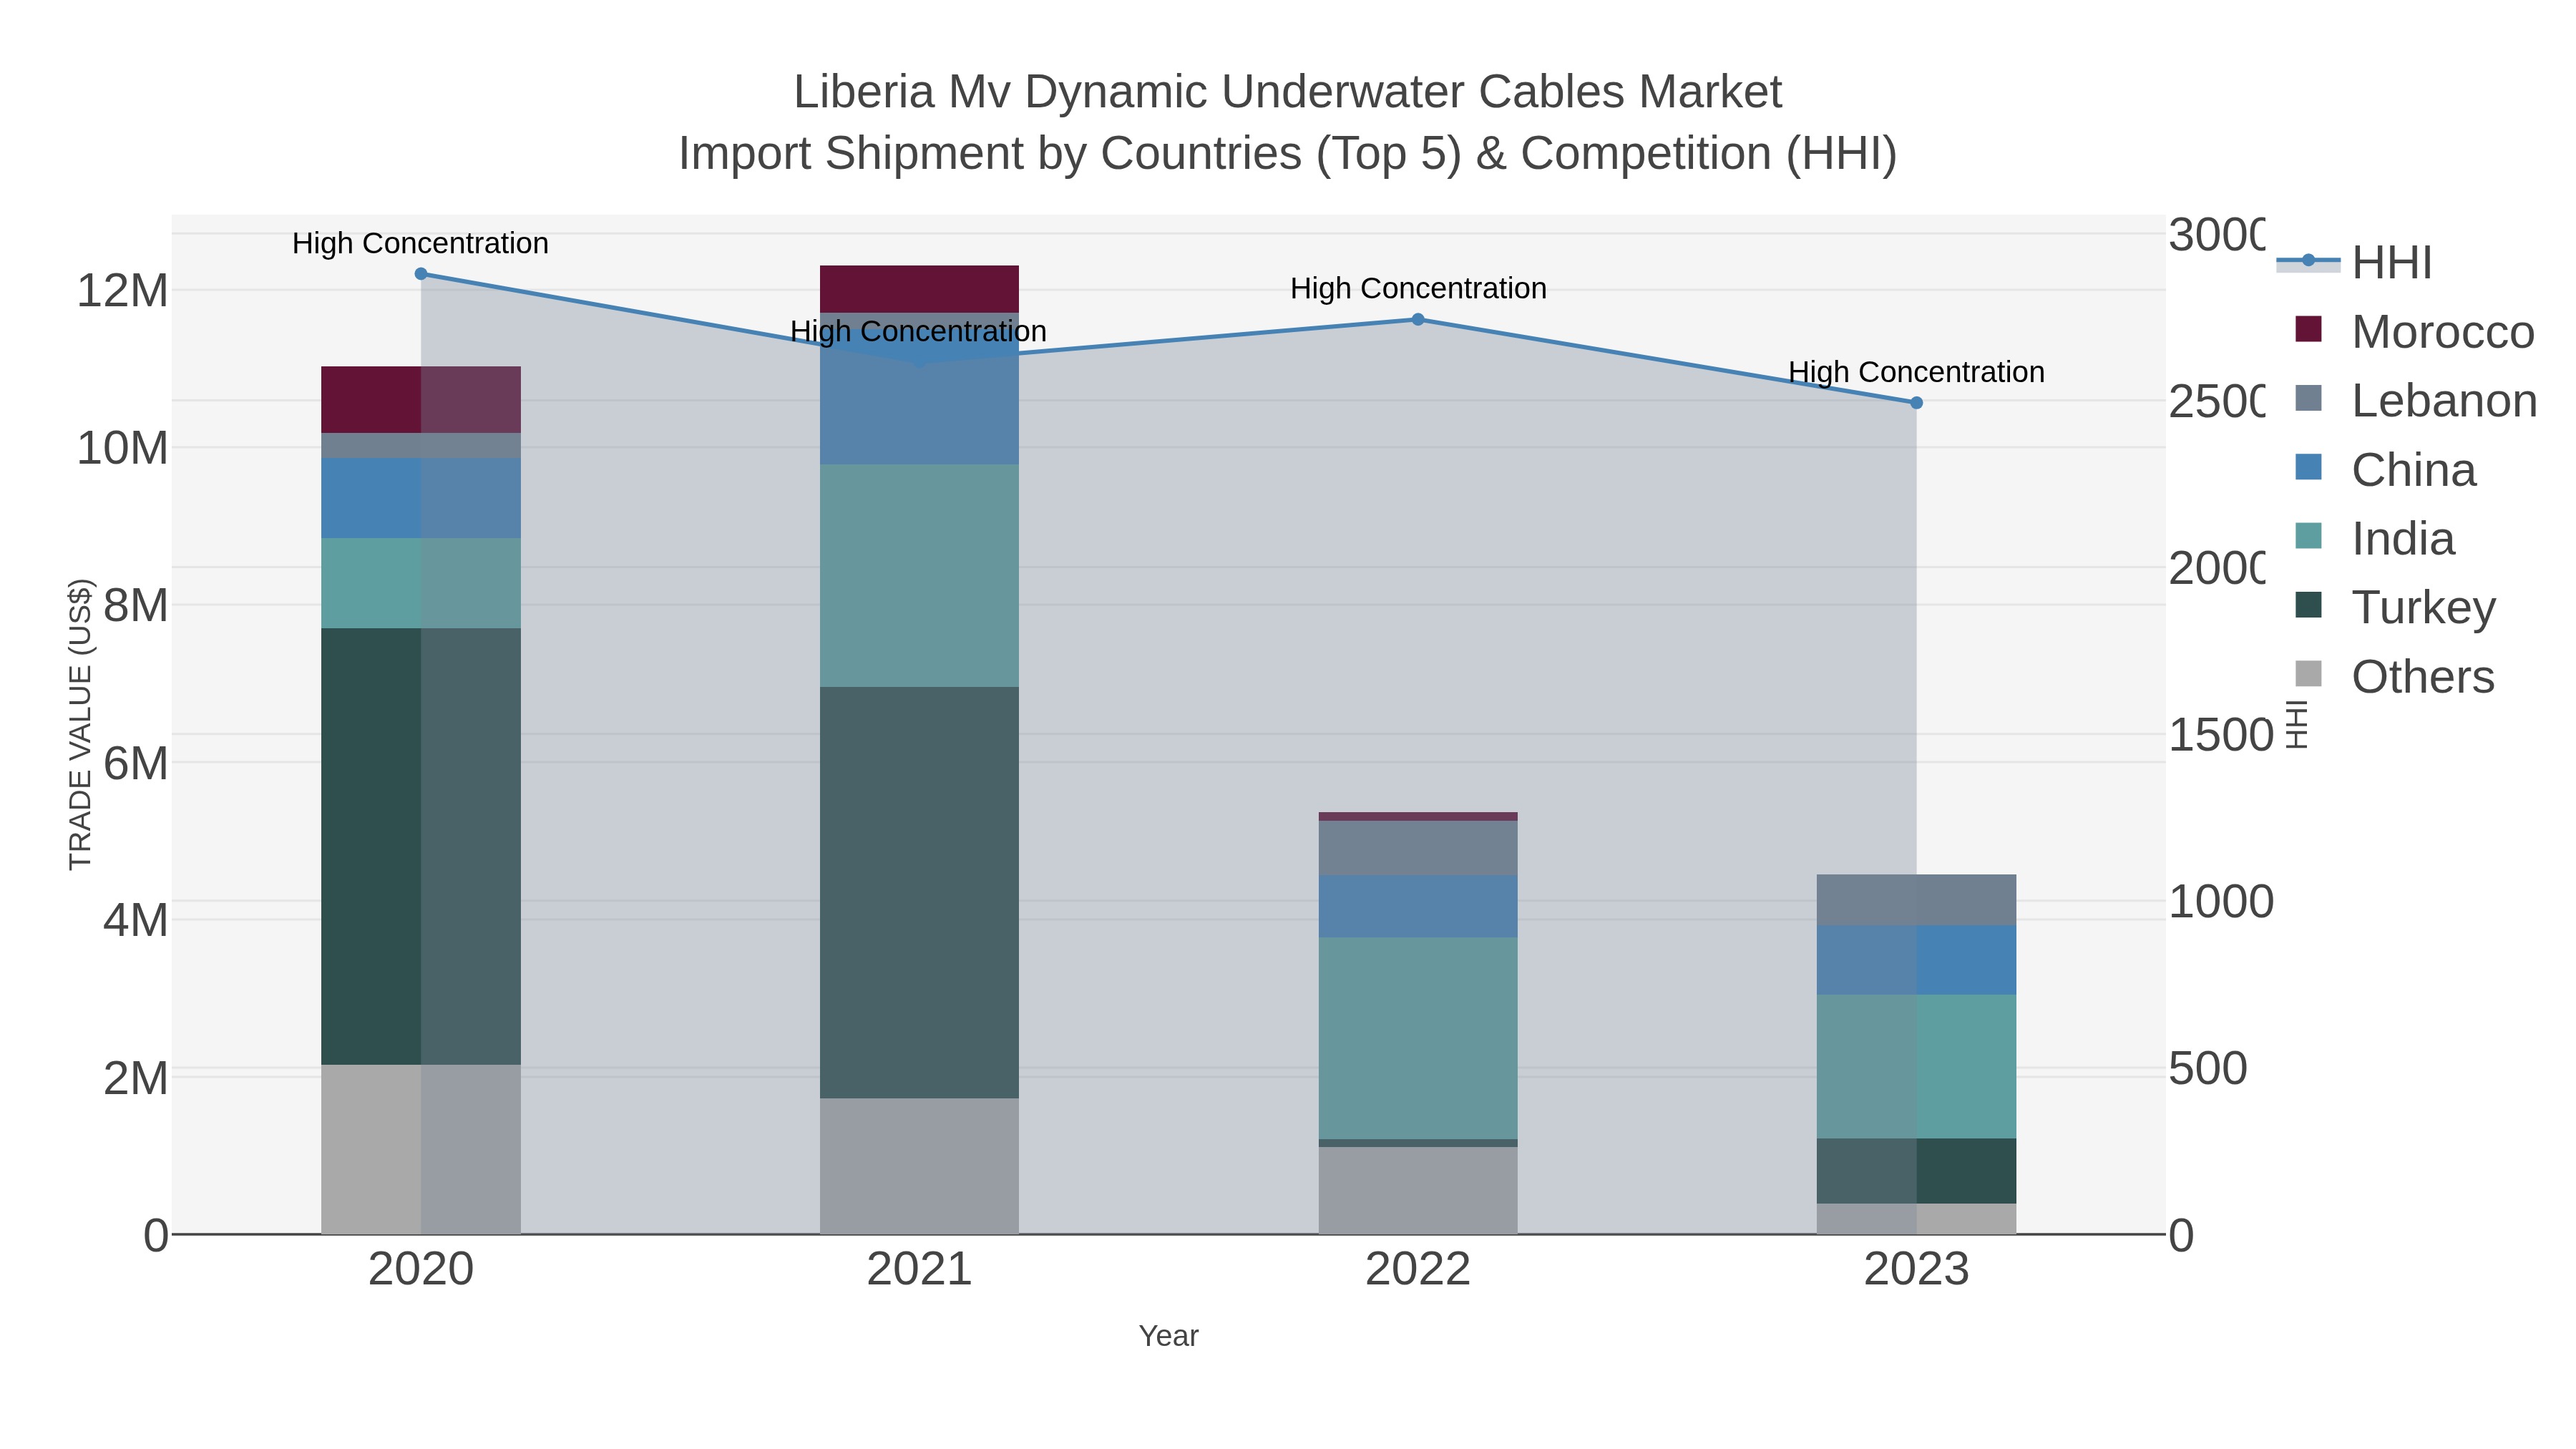Click the Others segment of the 2021 bar
Viewport: 2576px width, 1449px height.
click(920, 1167)
